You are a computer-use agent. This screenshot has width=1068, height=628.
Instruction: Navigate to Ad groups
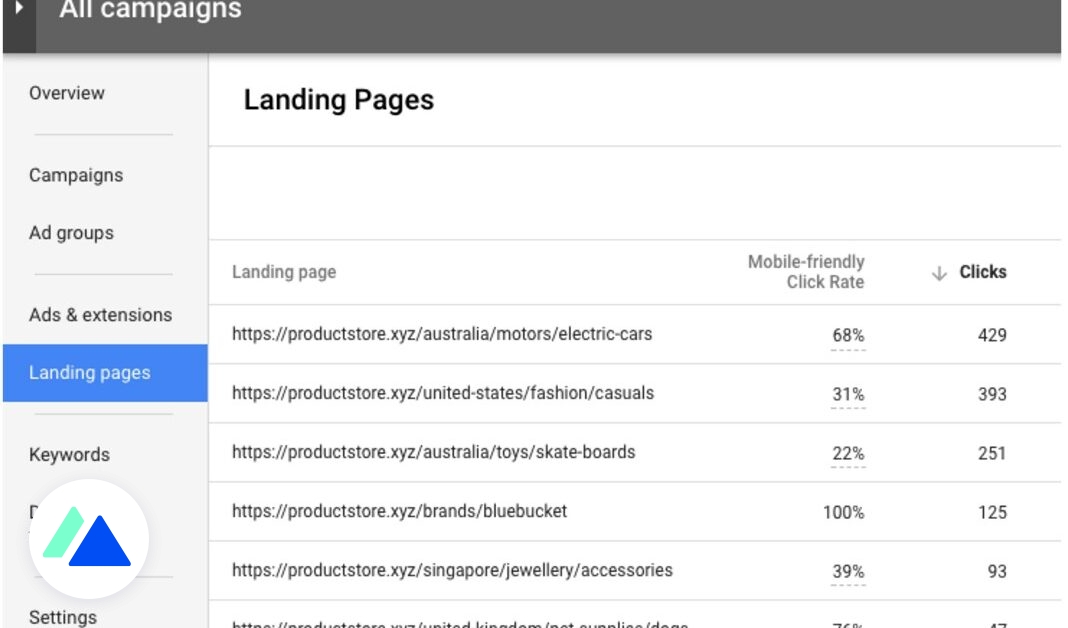click(x=69, y=232)
